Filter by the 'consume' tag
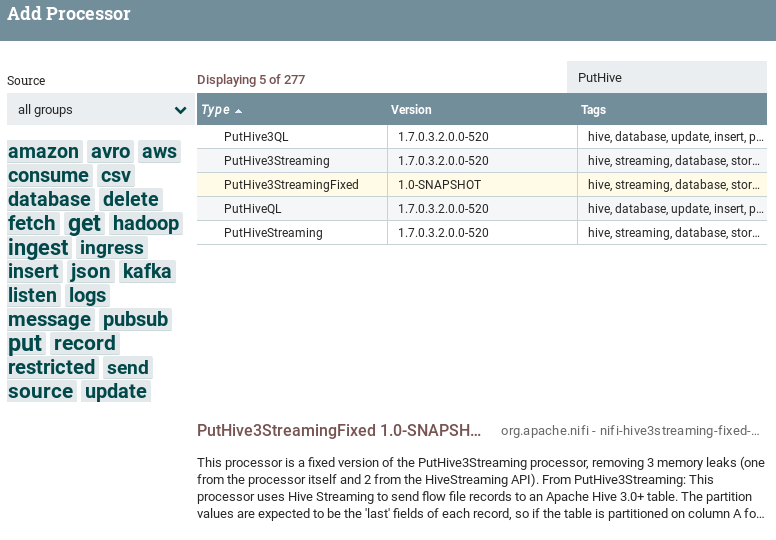This screenshot has width=776, height=540. 48,175
